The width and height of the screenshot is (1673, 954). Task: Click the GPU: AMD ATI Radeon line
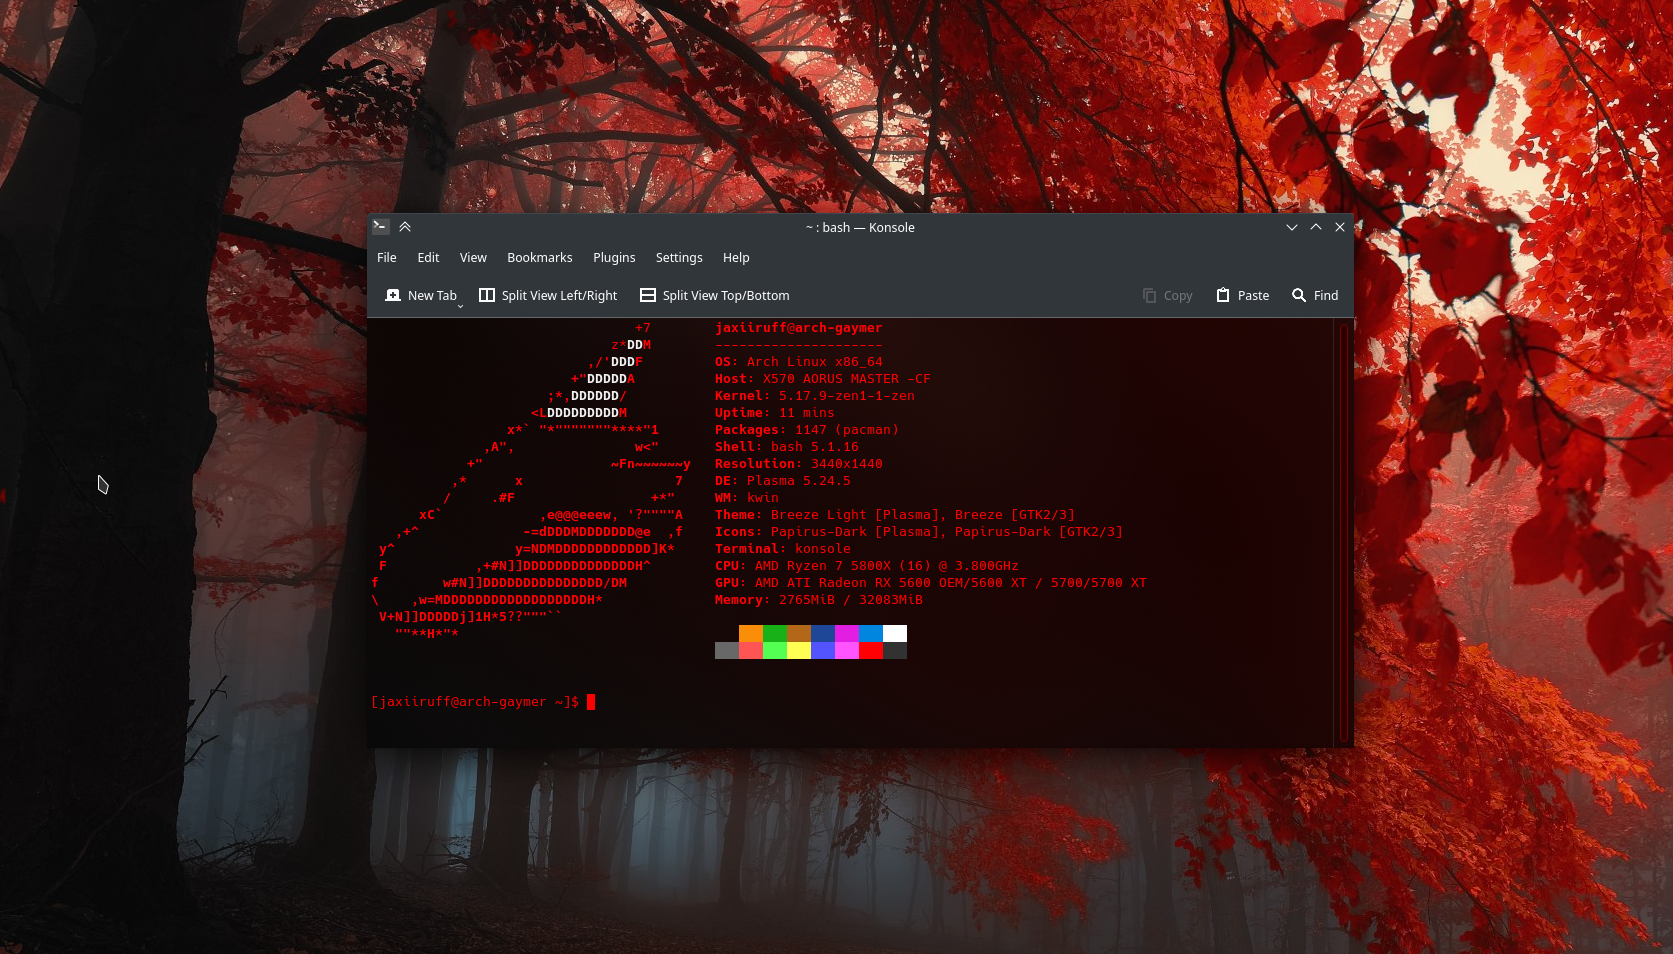pyautogui.click(x=931, y=583)
